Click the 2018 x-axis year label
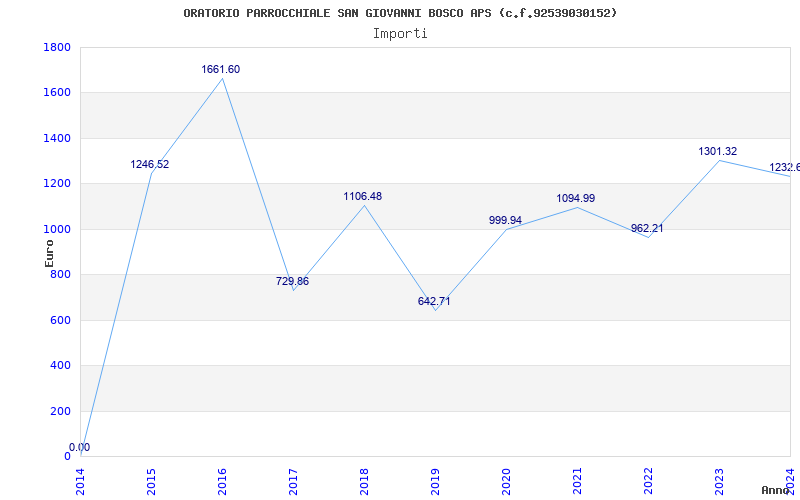 pos(364,482)
